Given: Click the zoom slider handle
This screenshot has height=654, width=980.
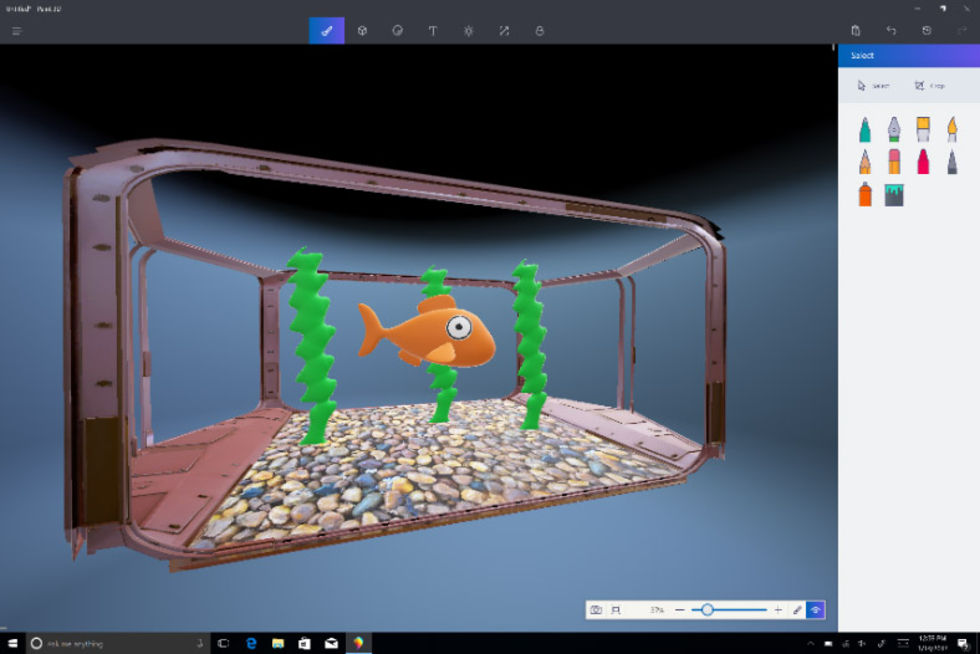Looking at the screenshot, I should [x=707, y=610].
